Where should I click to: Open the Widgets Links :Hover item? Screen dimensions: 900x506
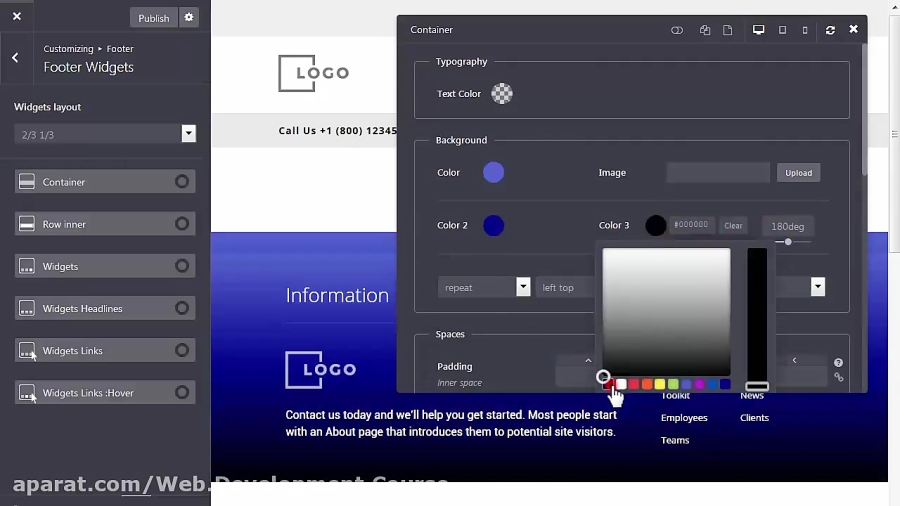pyautogui.click(x=105, y=393)
